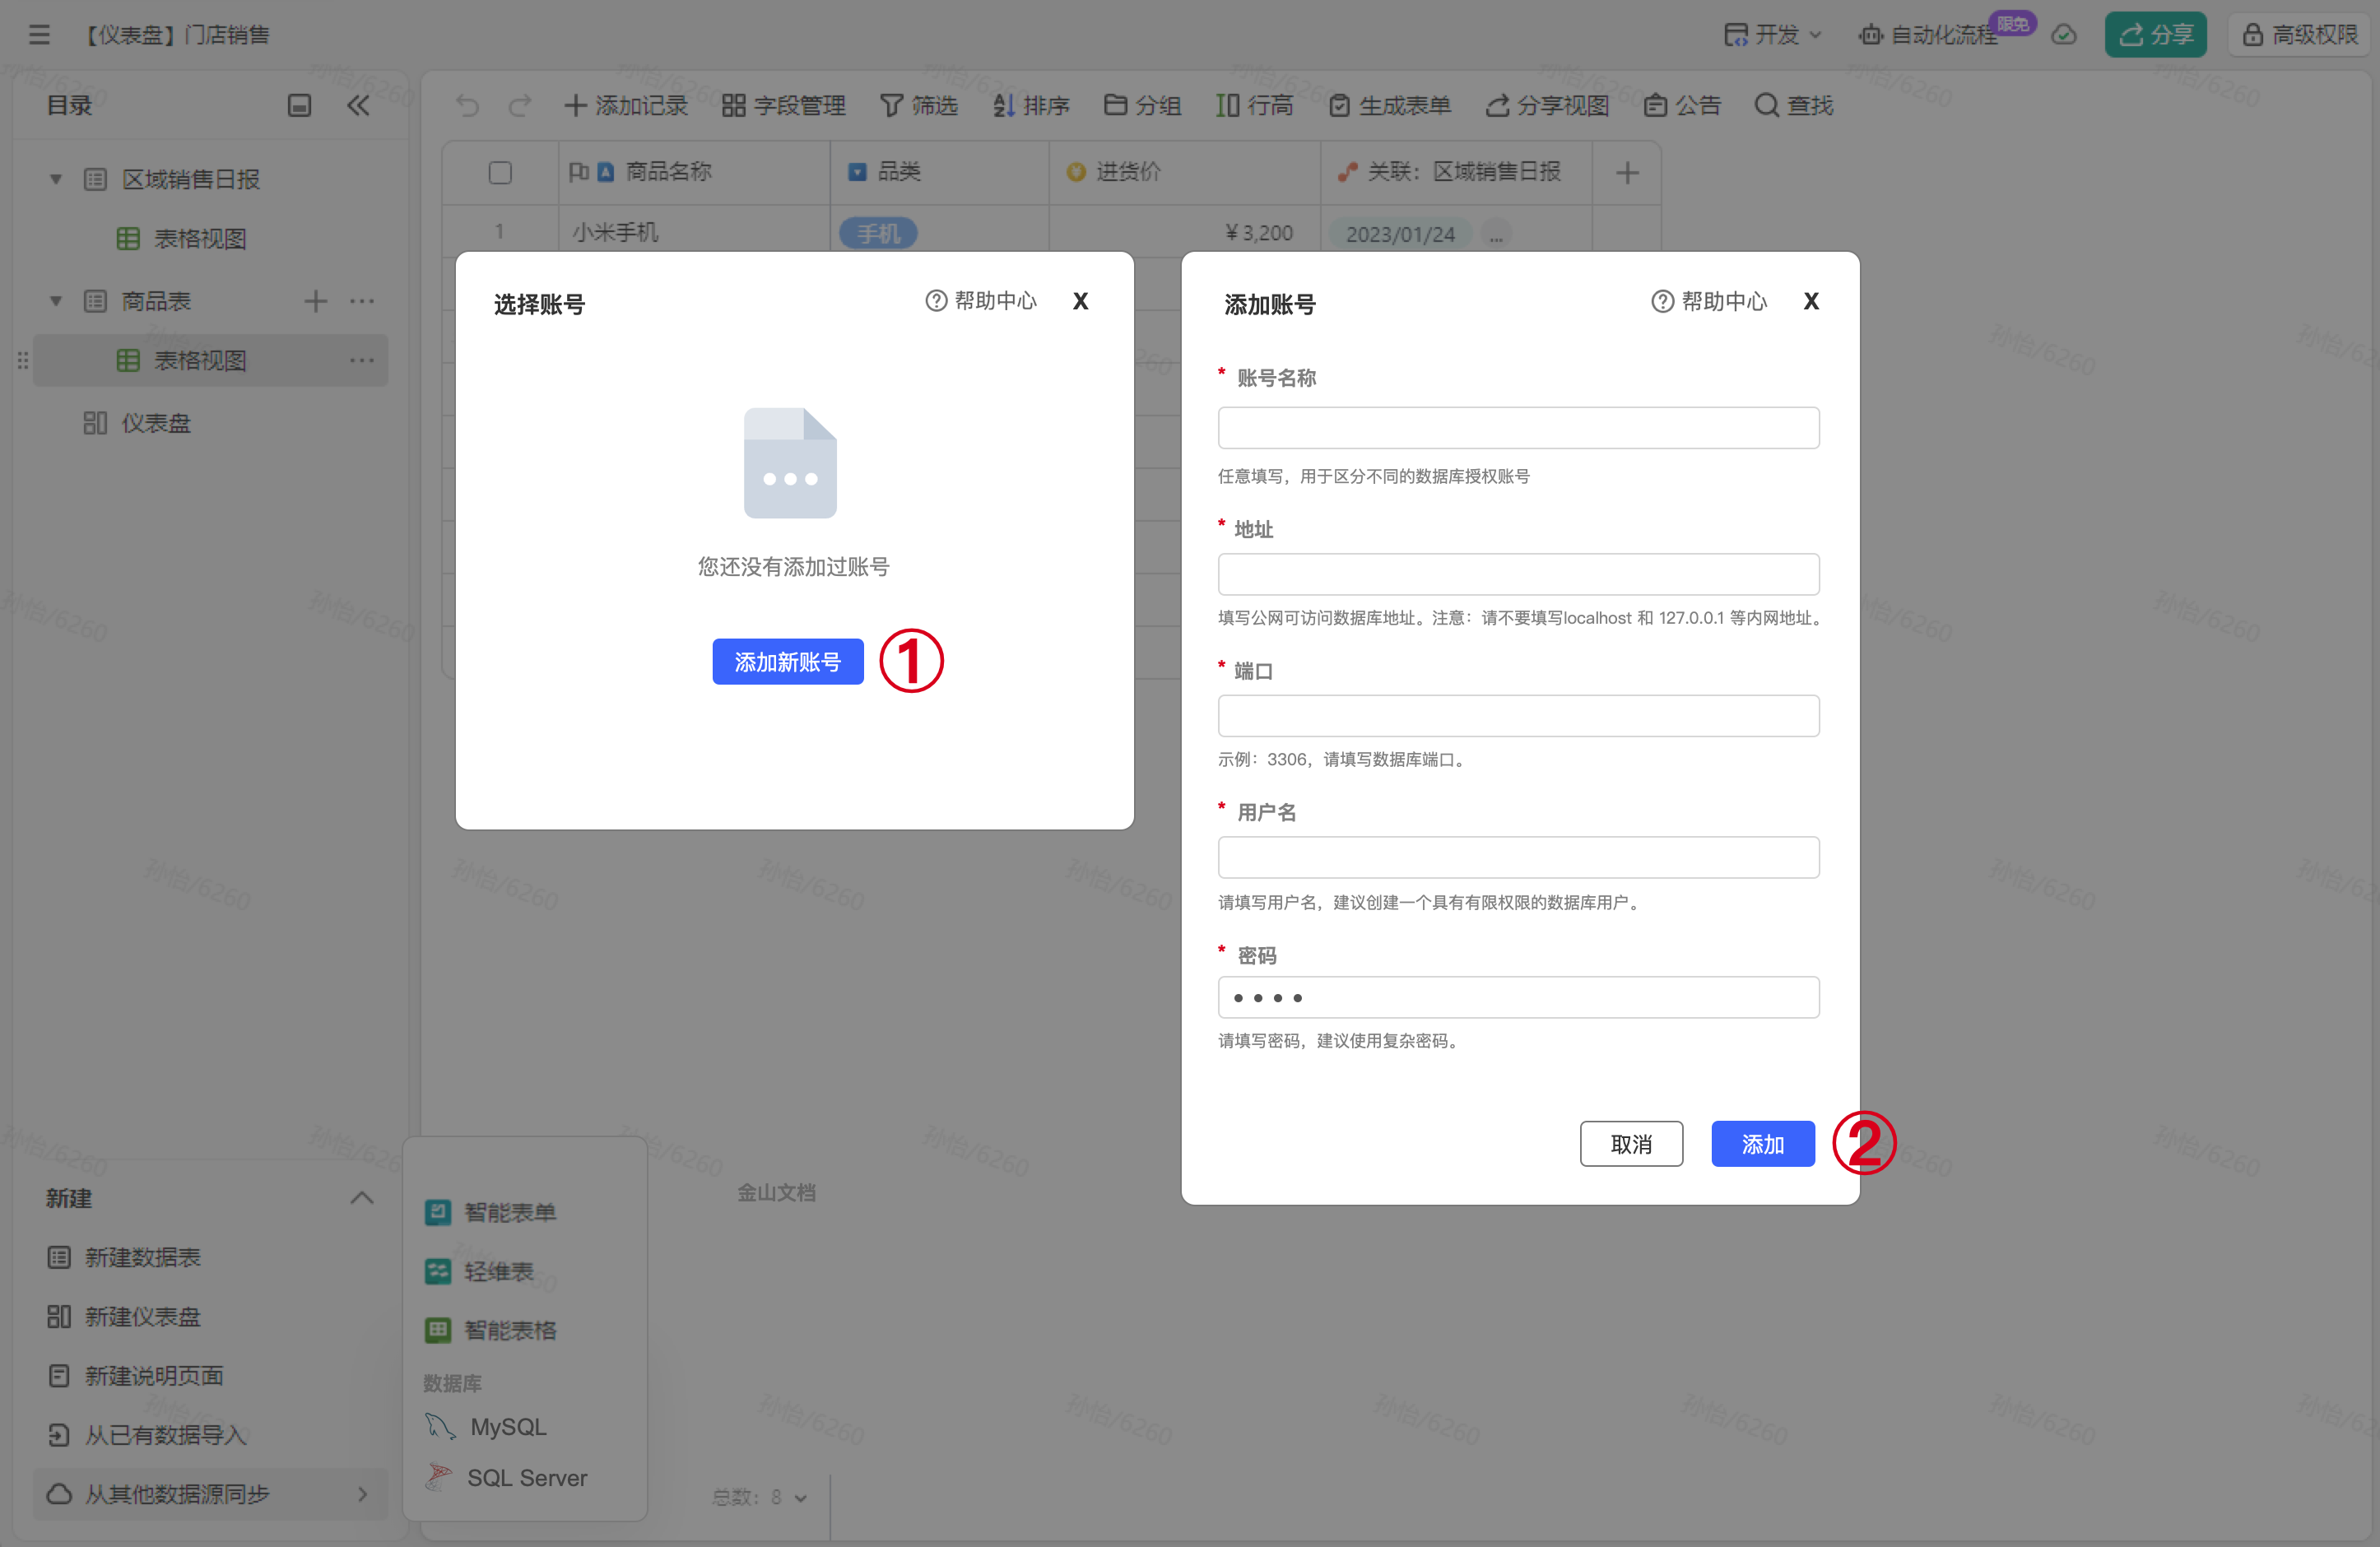
Task: Open the filter (筛选) tool
Action: pos(918,105)
